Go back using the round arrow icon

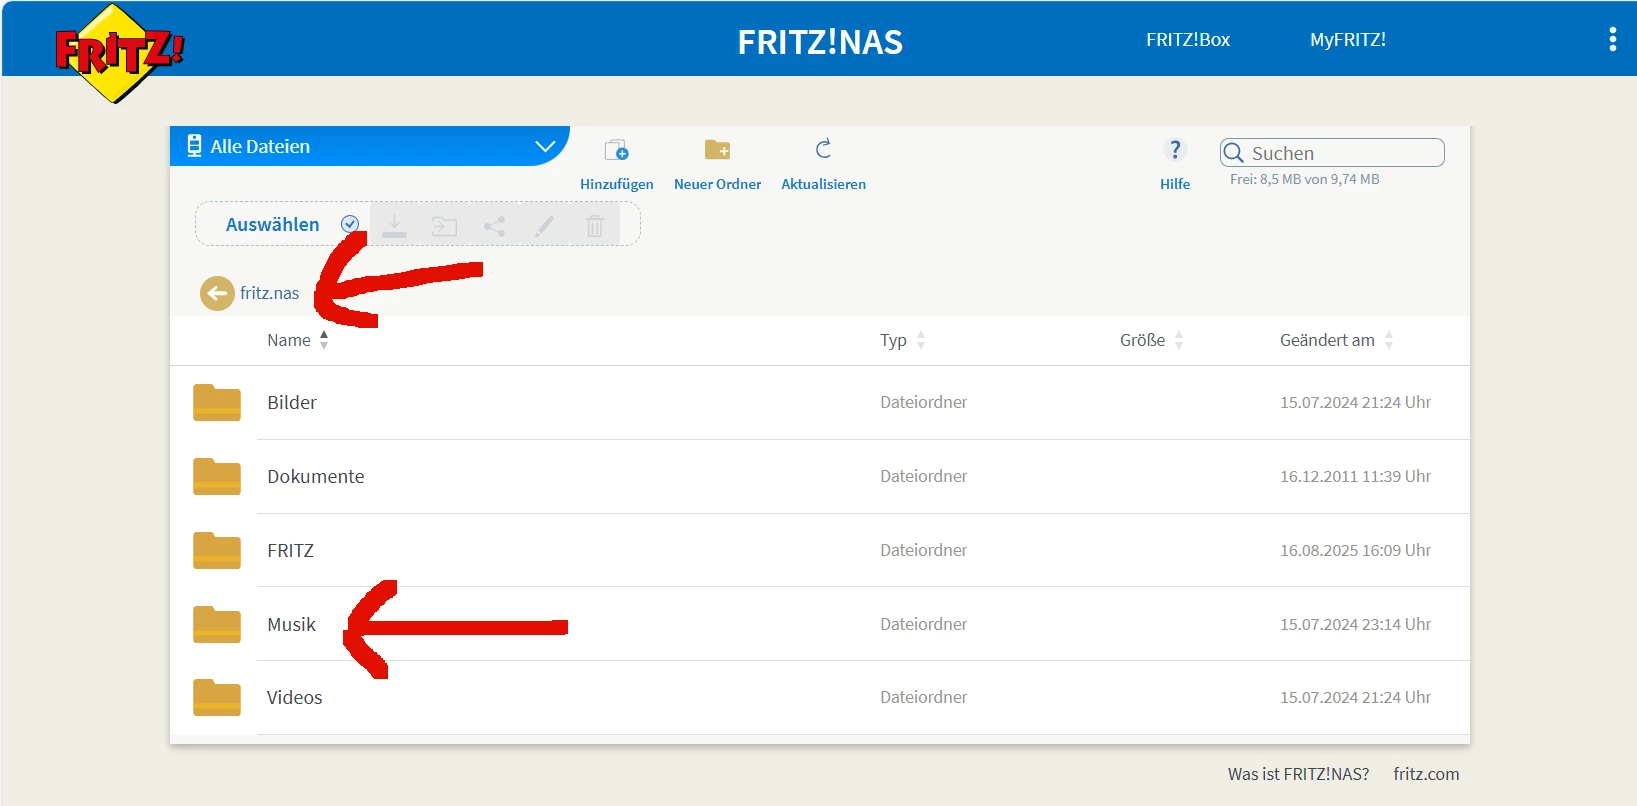(x=217, y=293)
